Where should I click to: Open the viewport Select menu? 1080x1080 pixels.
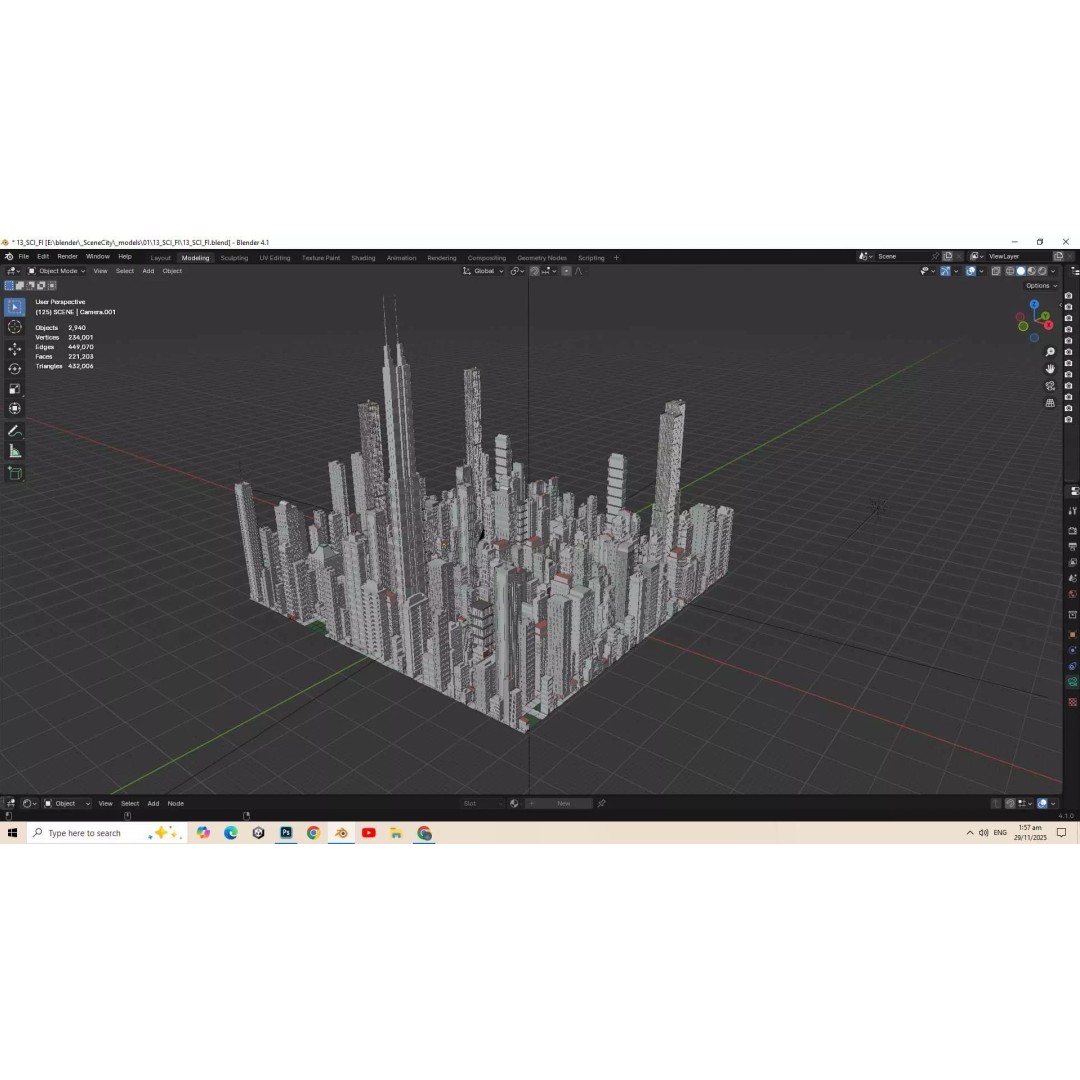tap(125, 271)
